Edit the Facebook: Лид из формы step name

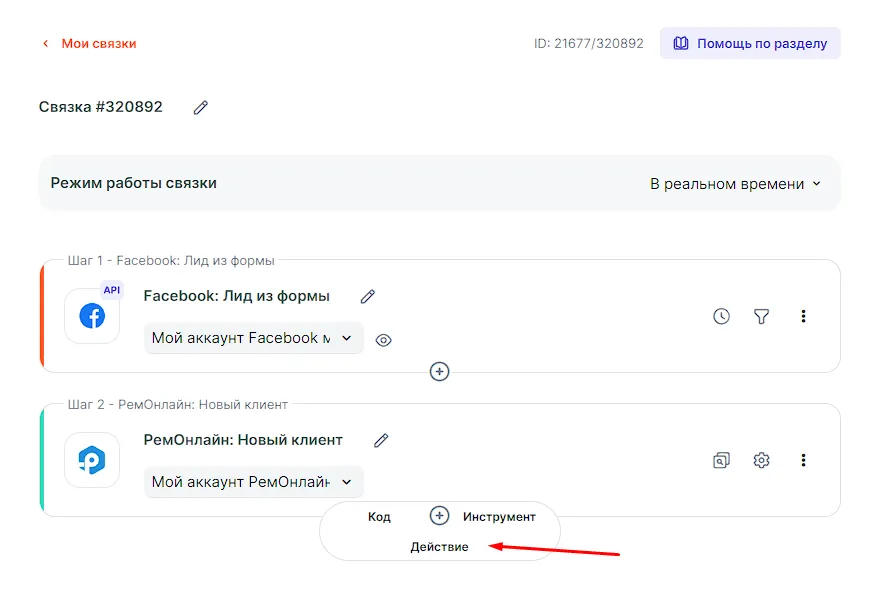click(x=368, y=296)
